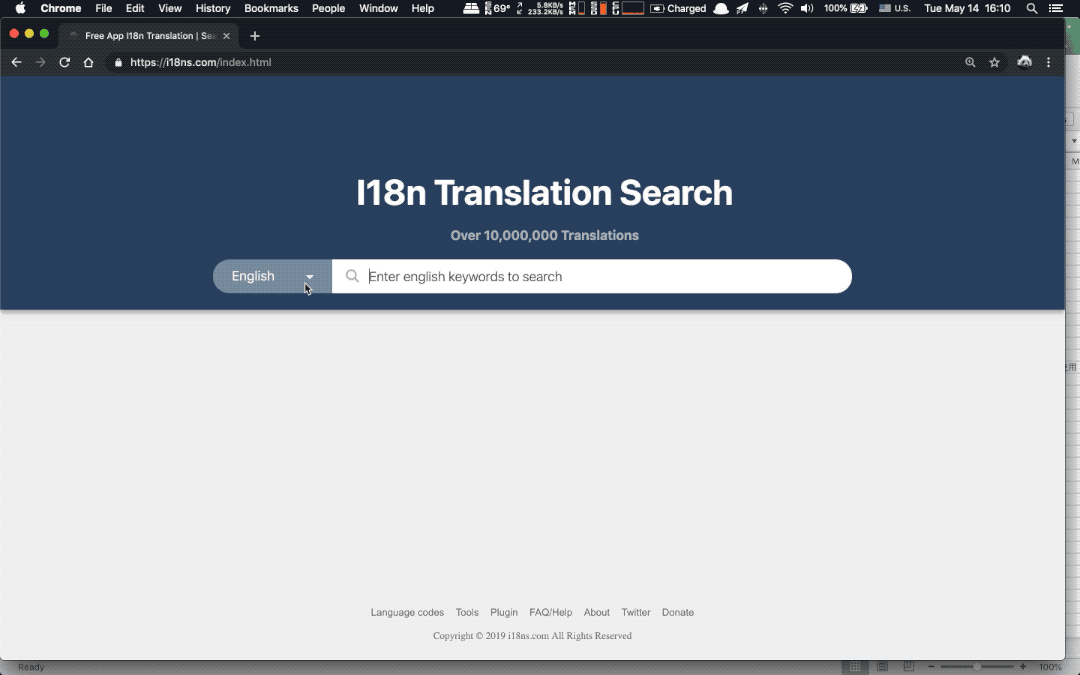Open the Edit menu
This screenshot has height=675, width=1080.
[x=135, y=8]
